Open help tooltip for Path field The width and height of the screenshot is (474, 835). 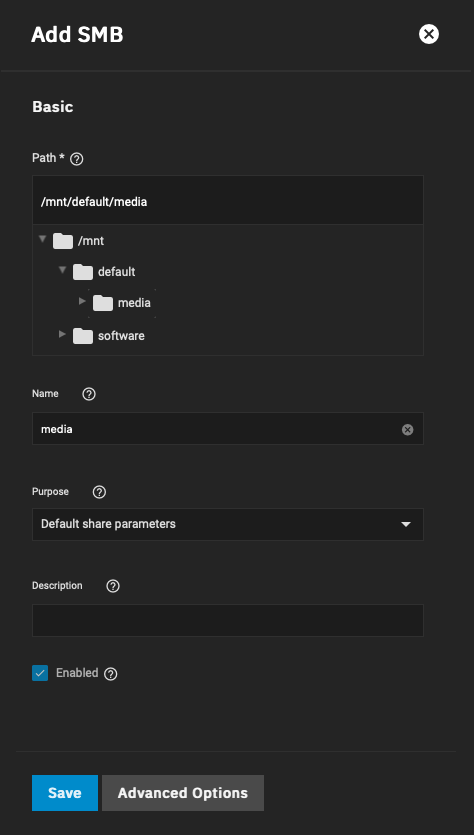click(77, 159)
